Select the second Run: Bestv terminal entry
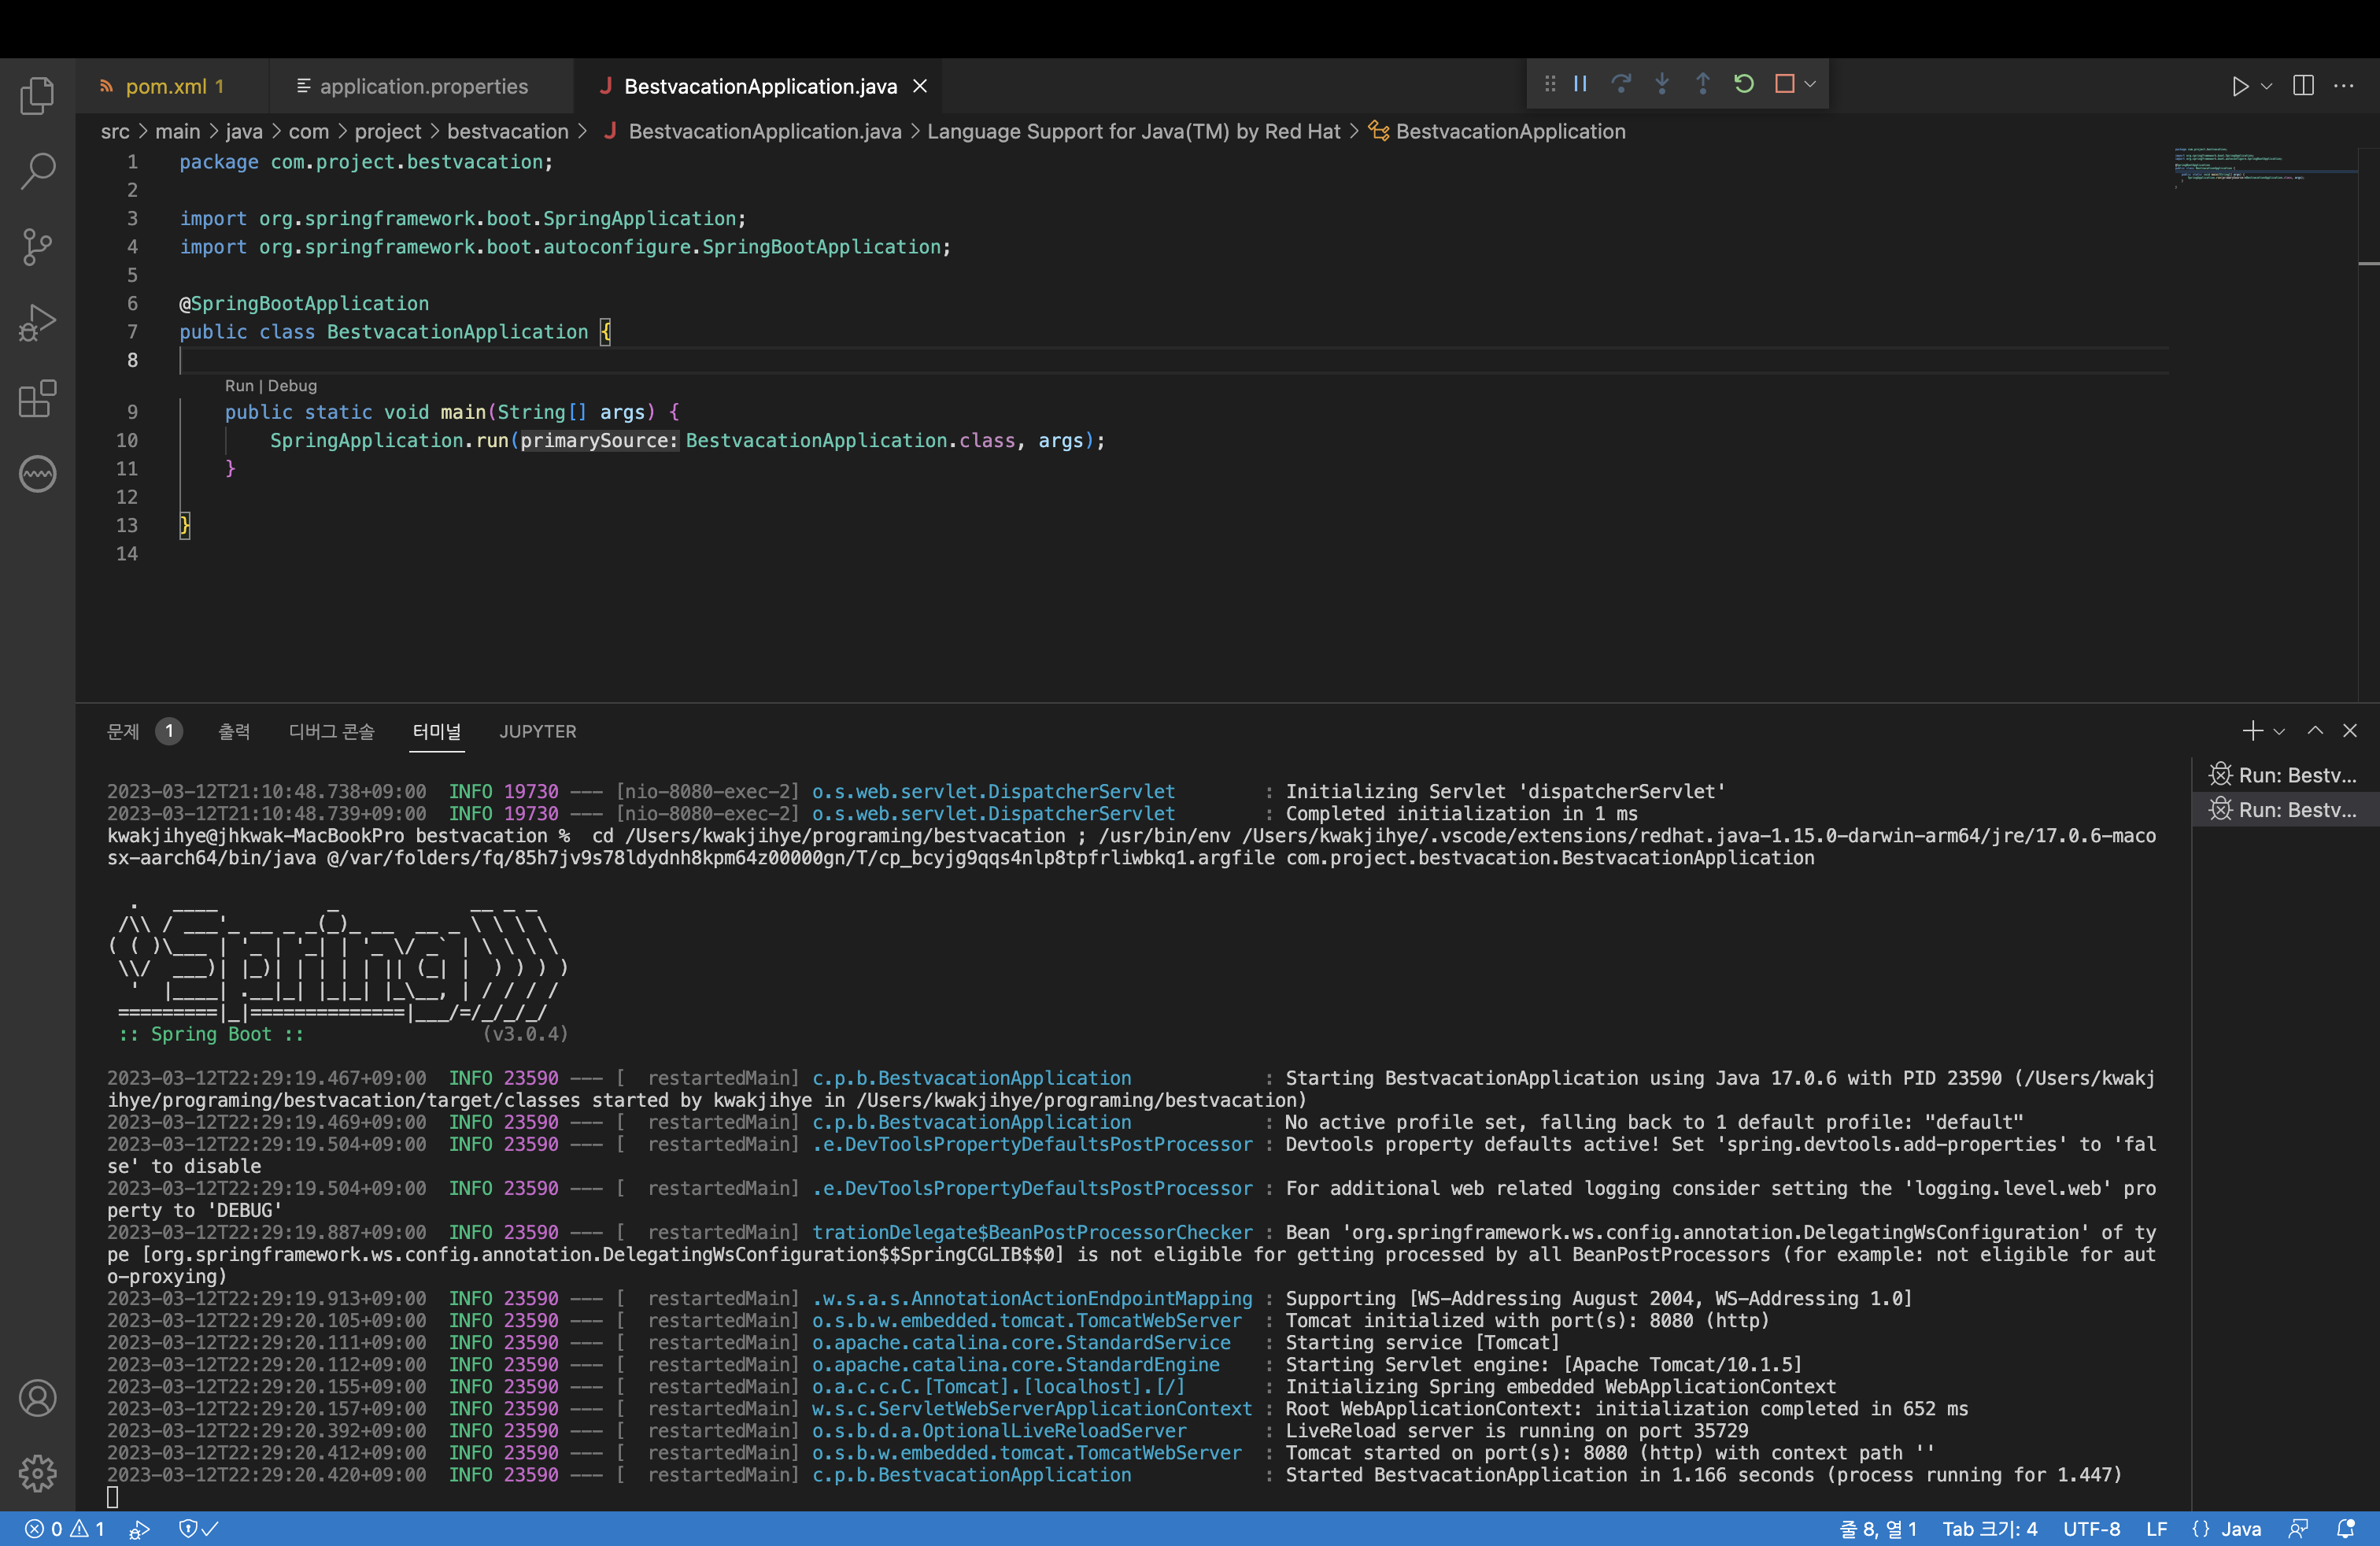Image resolution: width=2380 pixels, height=1546 pixels. coord(2284,810)
